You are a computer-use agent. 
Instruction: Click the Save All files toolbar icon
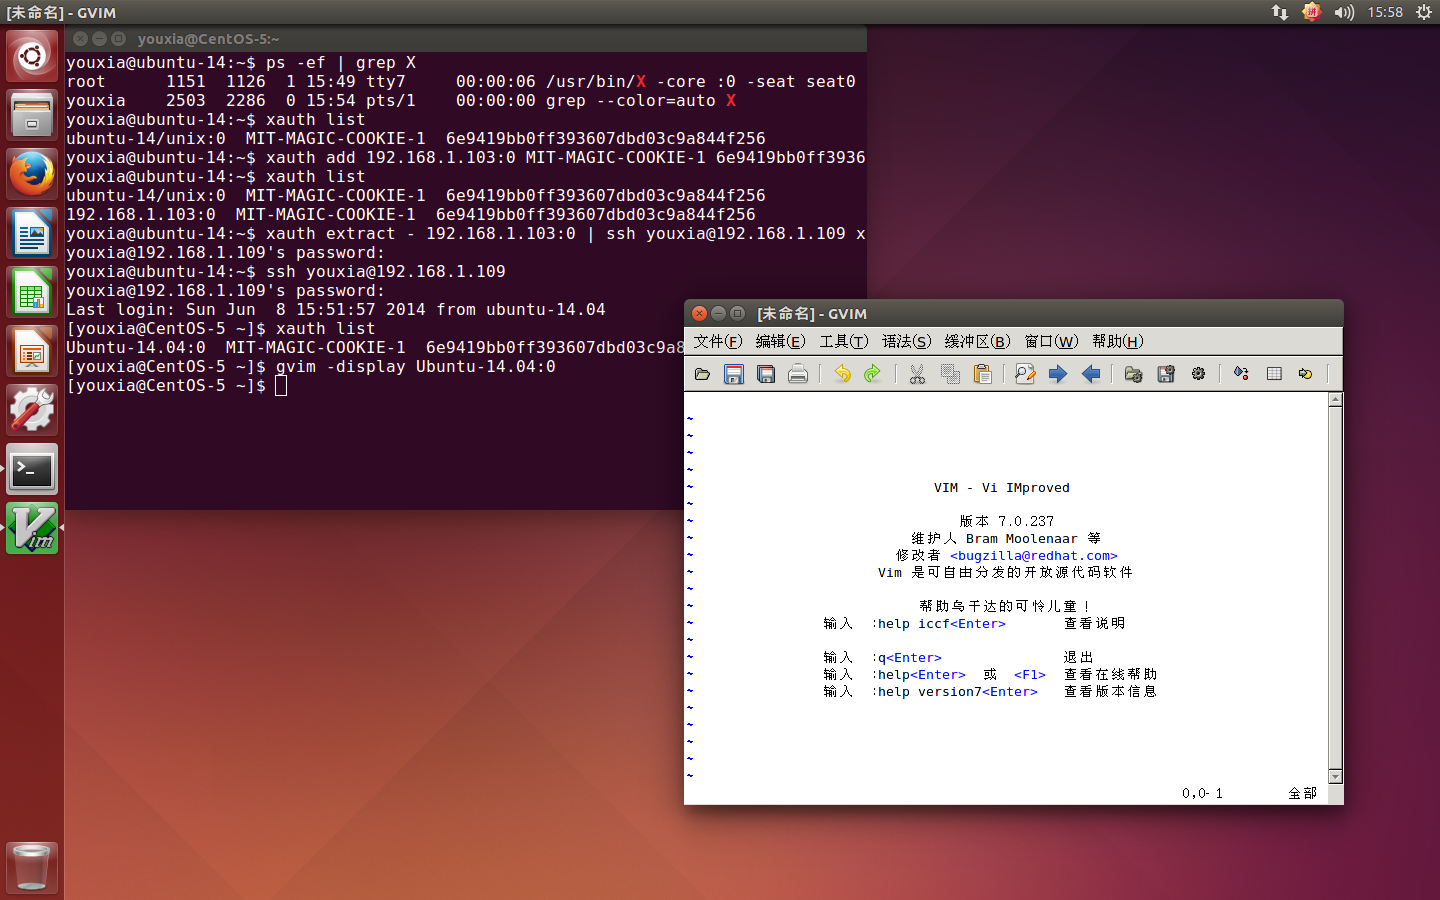(x=766, y=374)
